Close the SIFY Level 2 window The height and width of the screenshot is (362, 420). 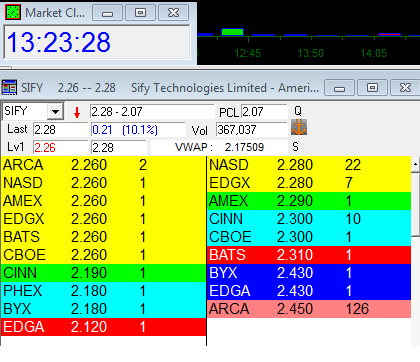[x=405, y=88]
